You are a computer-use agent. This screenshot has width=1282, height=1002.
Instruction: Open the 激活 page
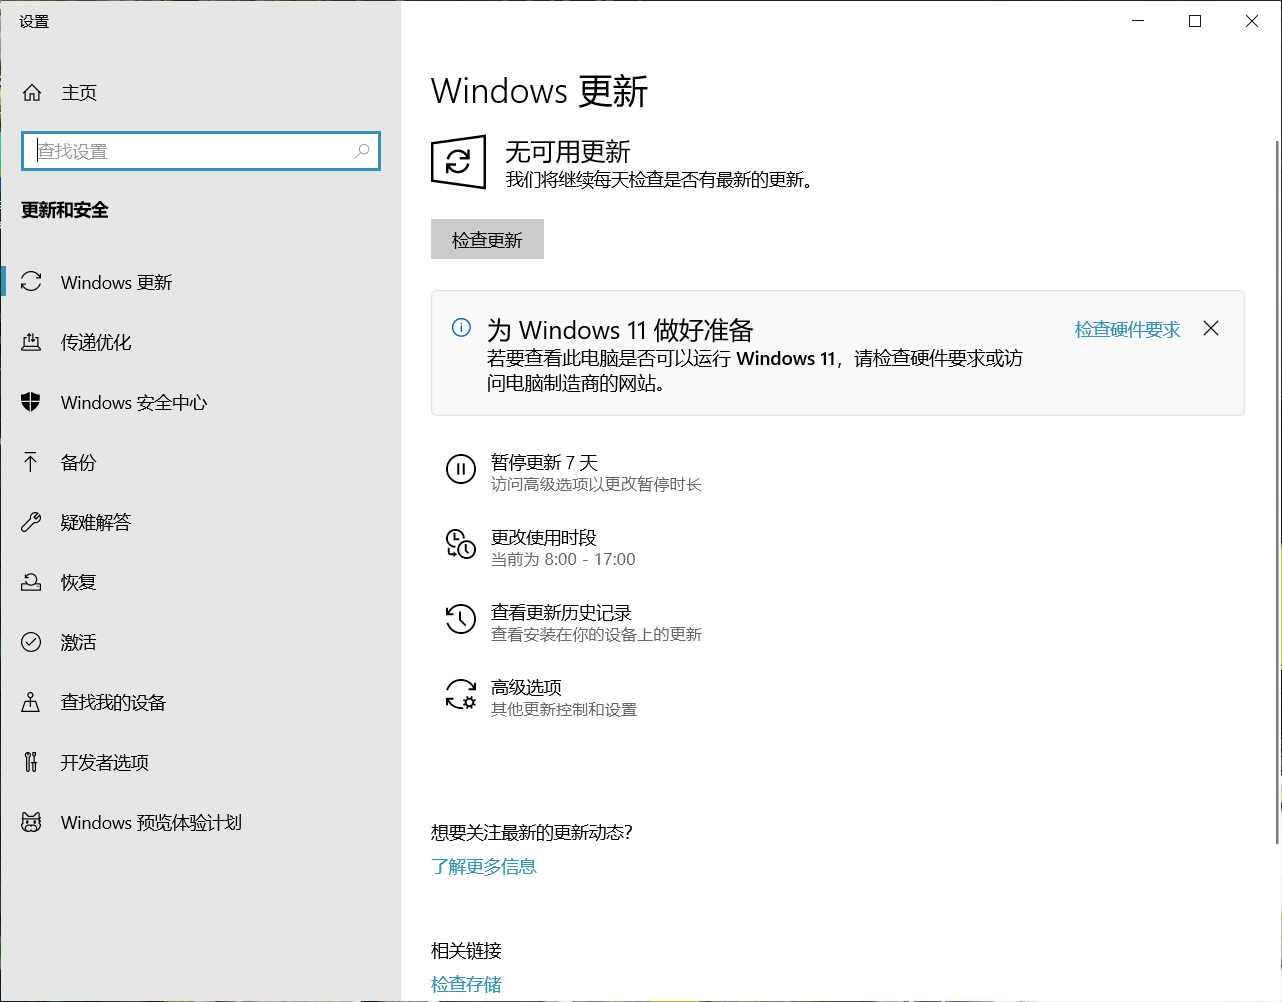pos(200,642)
